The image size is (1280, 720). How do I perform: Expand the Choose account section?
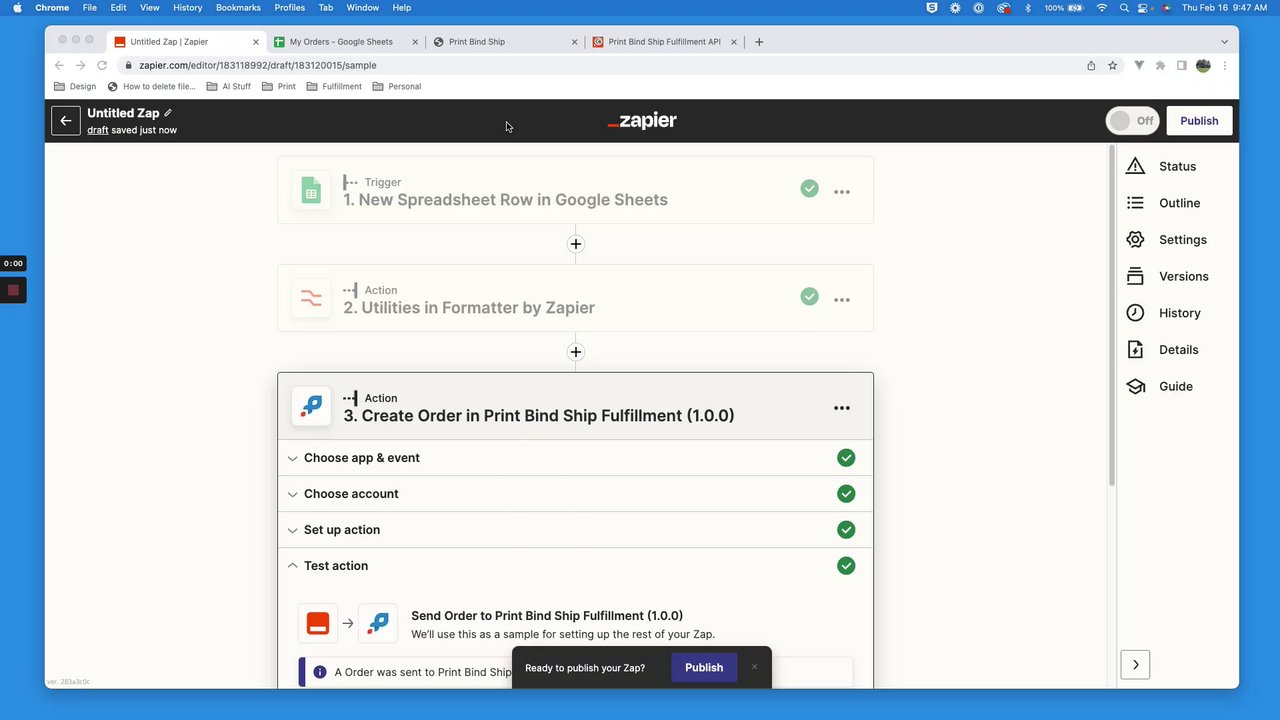575,494
